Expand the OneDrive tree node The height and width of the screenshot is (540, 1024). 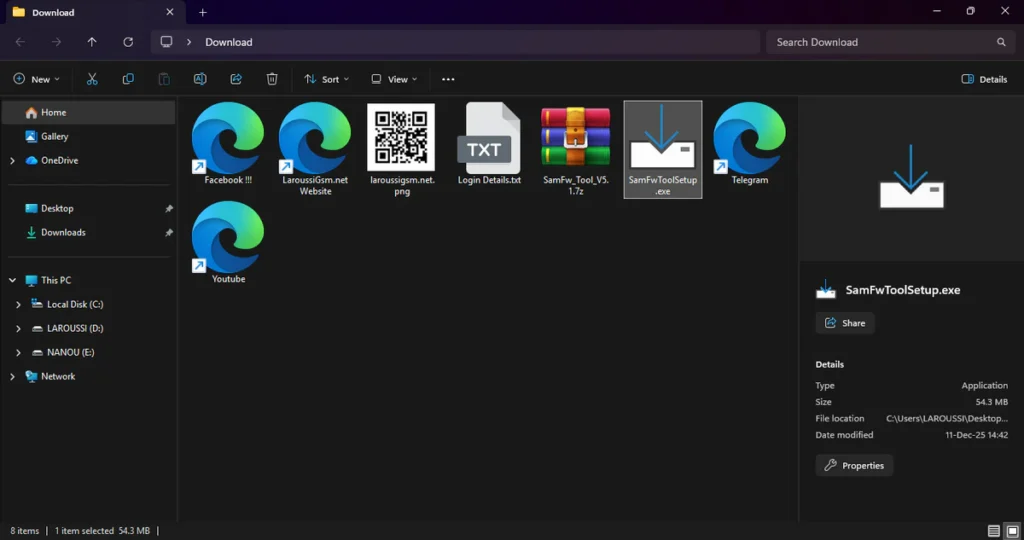tap(12, 160)
